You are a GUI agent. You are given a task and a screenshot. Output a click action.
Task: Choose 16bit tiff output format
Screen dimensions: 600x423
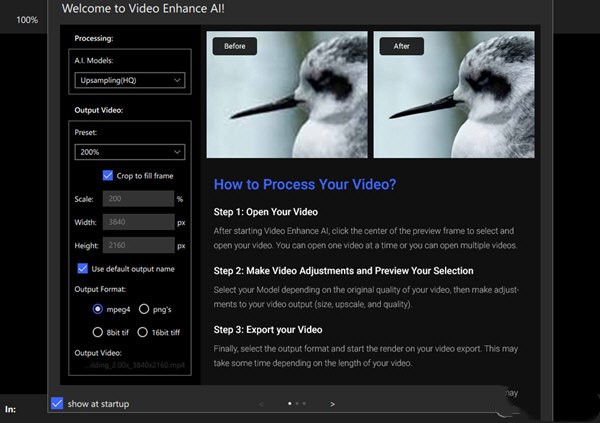(142, 332)
